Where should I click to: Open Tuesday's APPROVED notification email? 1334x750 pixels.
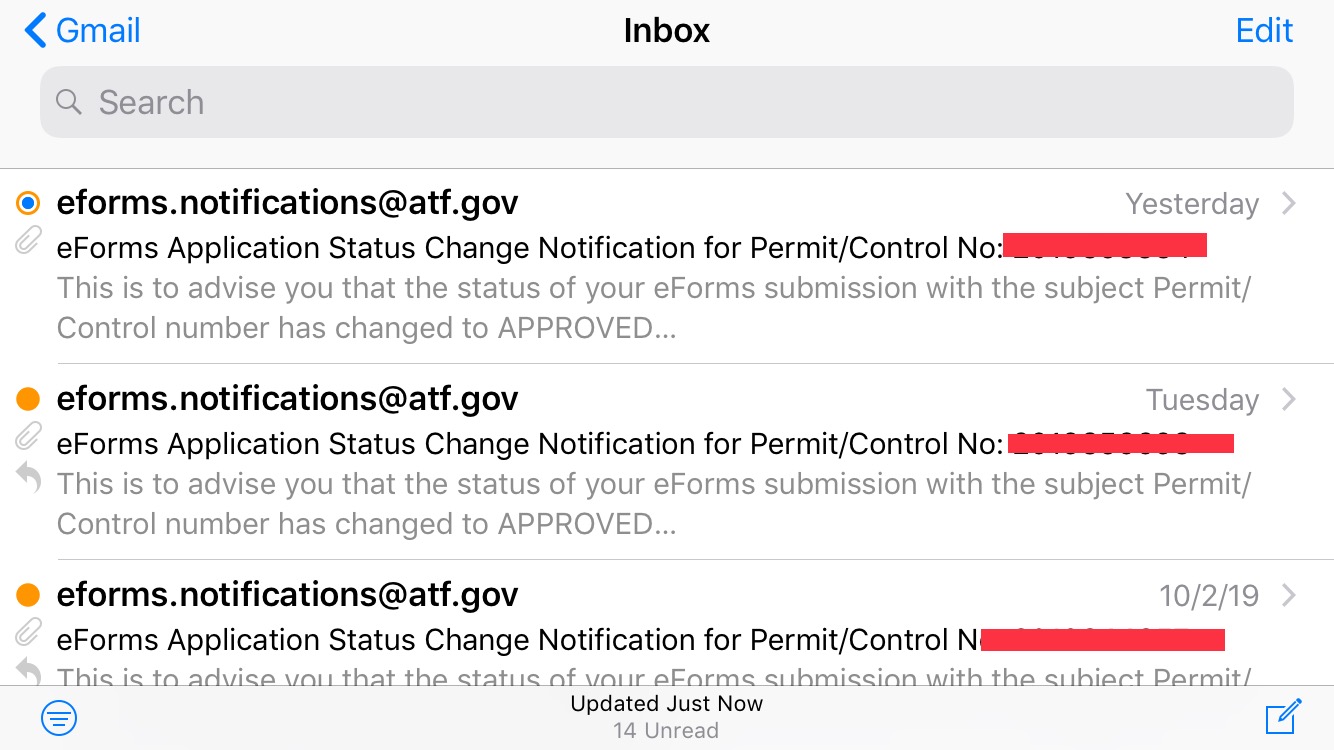(667, 462)
